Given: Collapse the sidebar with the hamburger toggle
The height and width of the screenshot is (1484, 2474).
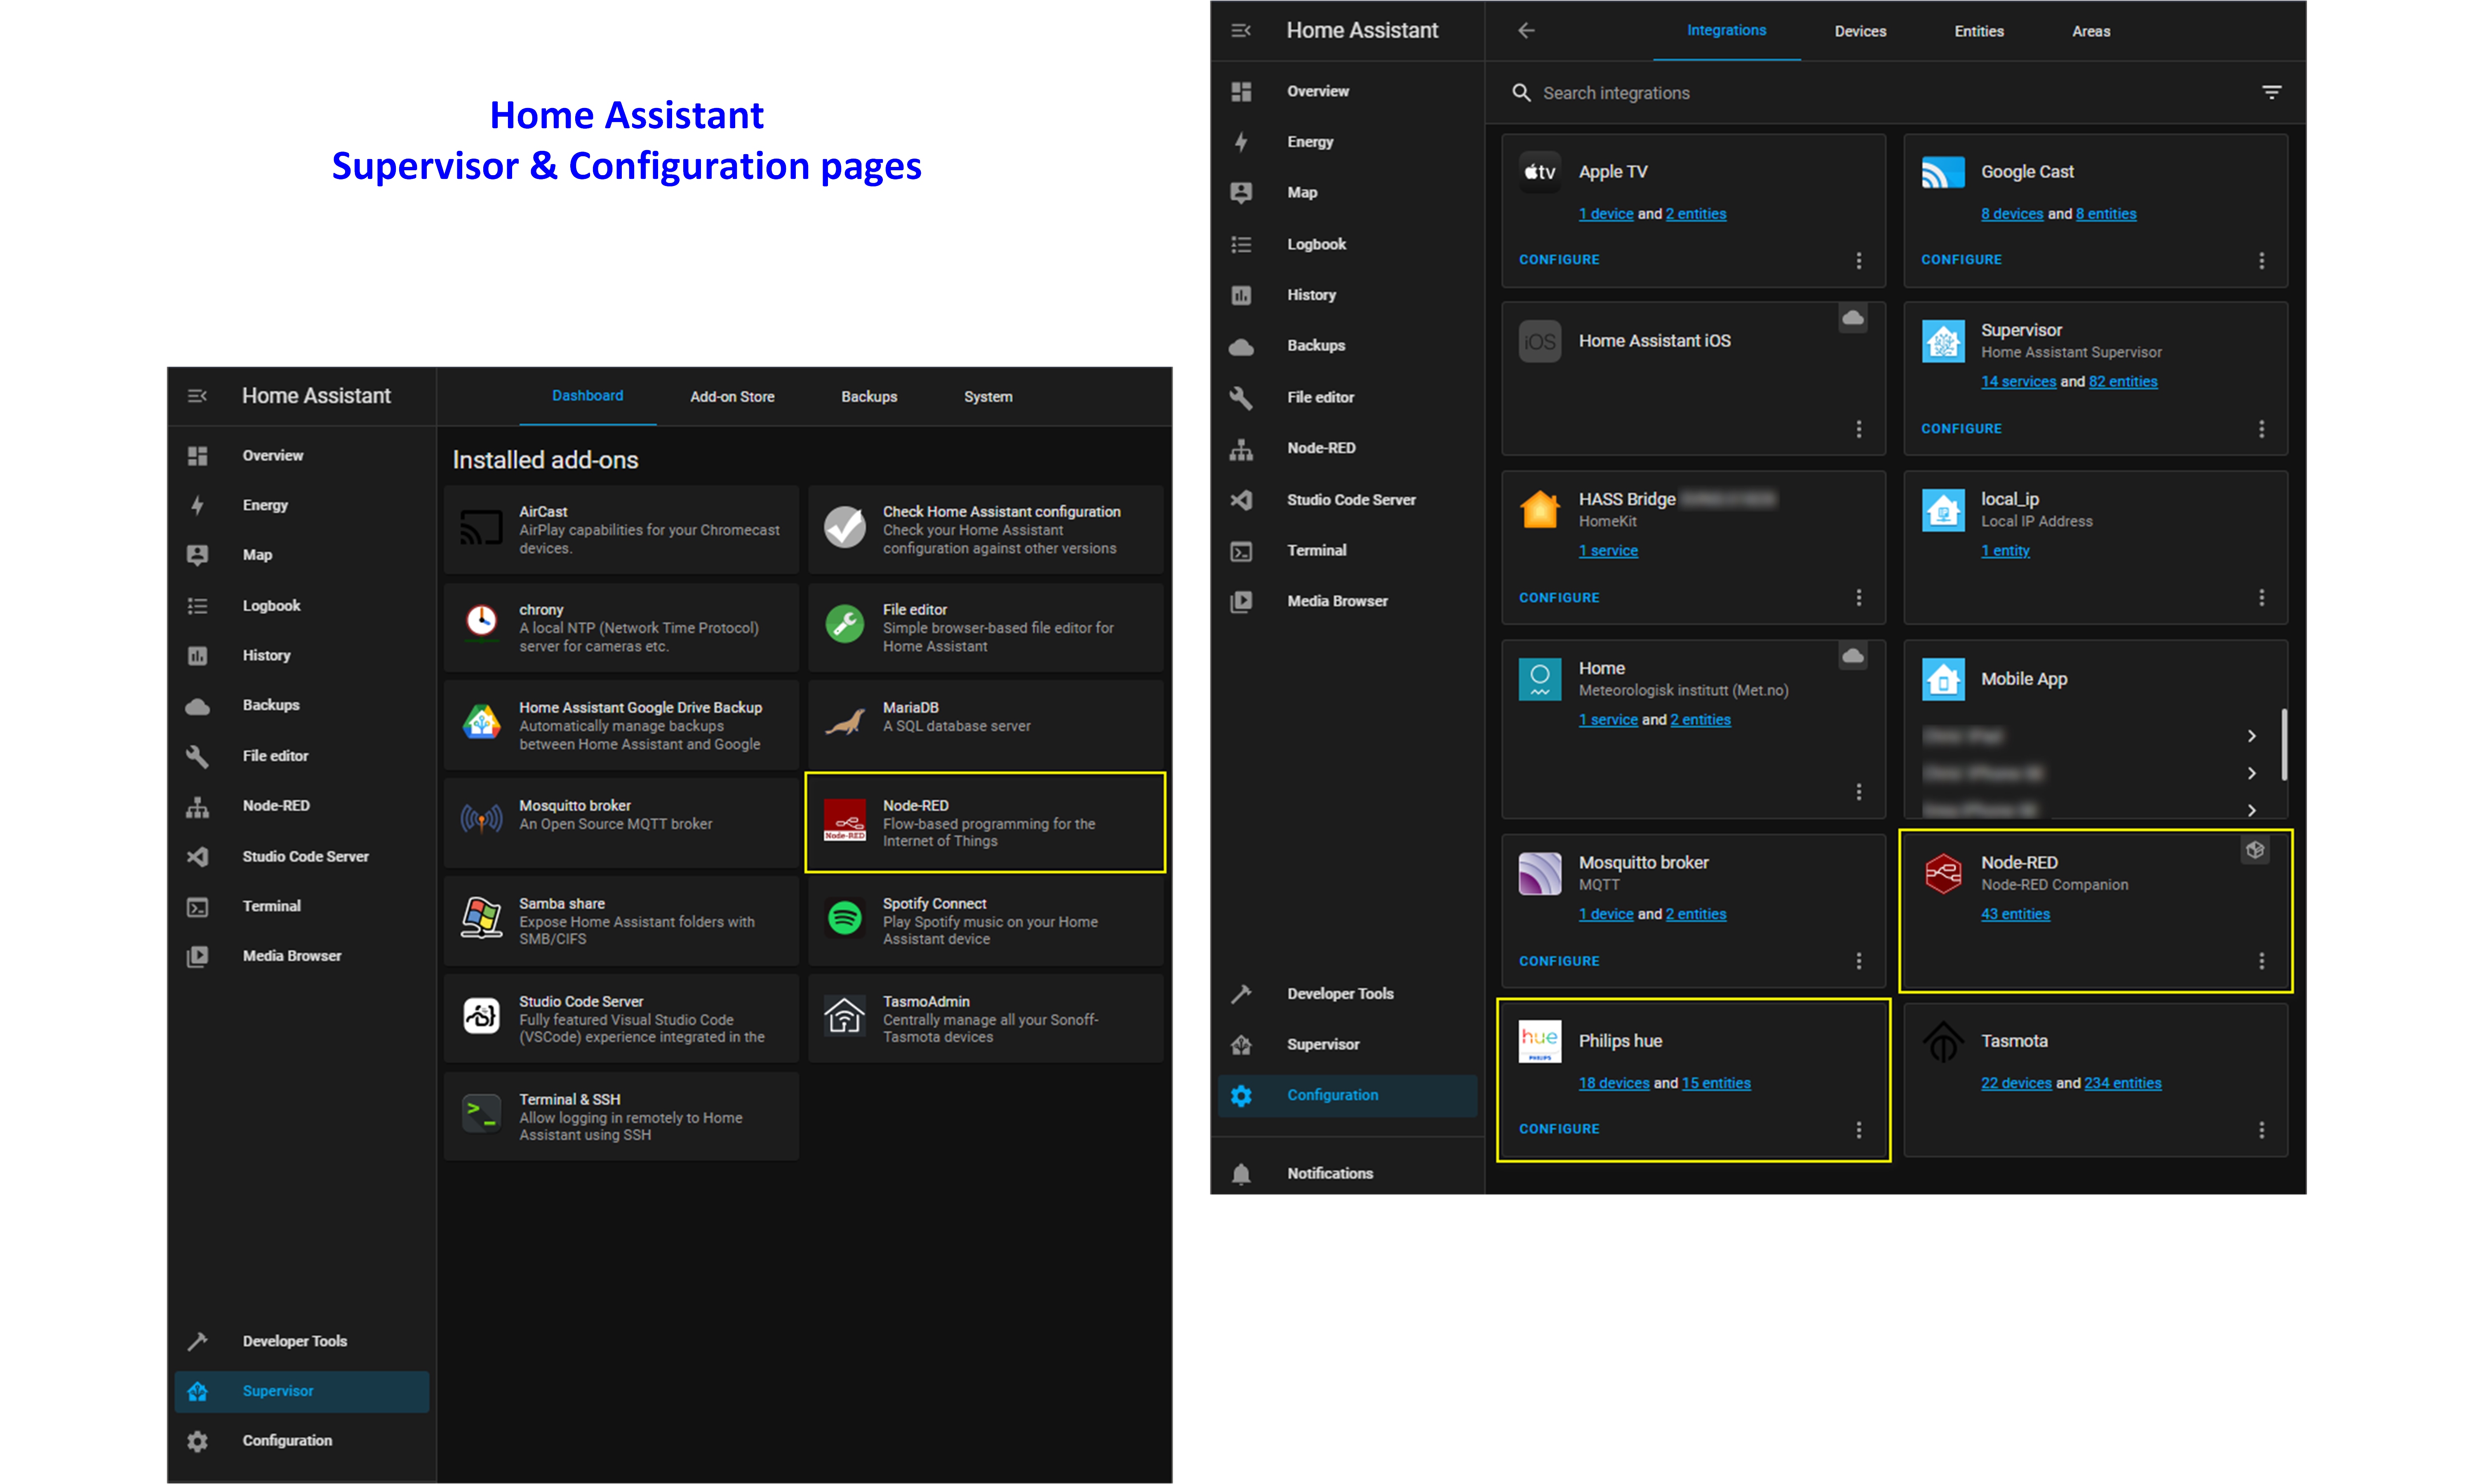Looking at the screenshot, I should pyautogui.click(x=1241, y=30).
